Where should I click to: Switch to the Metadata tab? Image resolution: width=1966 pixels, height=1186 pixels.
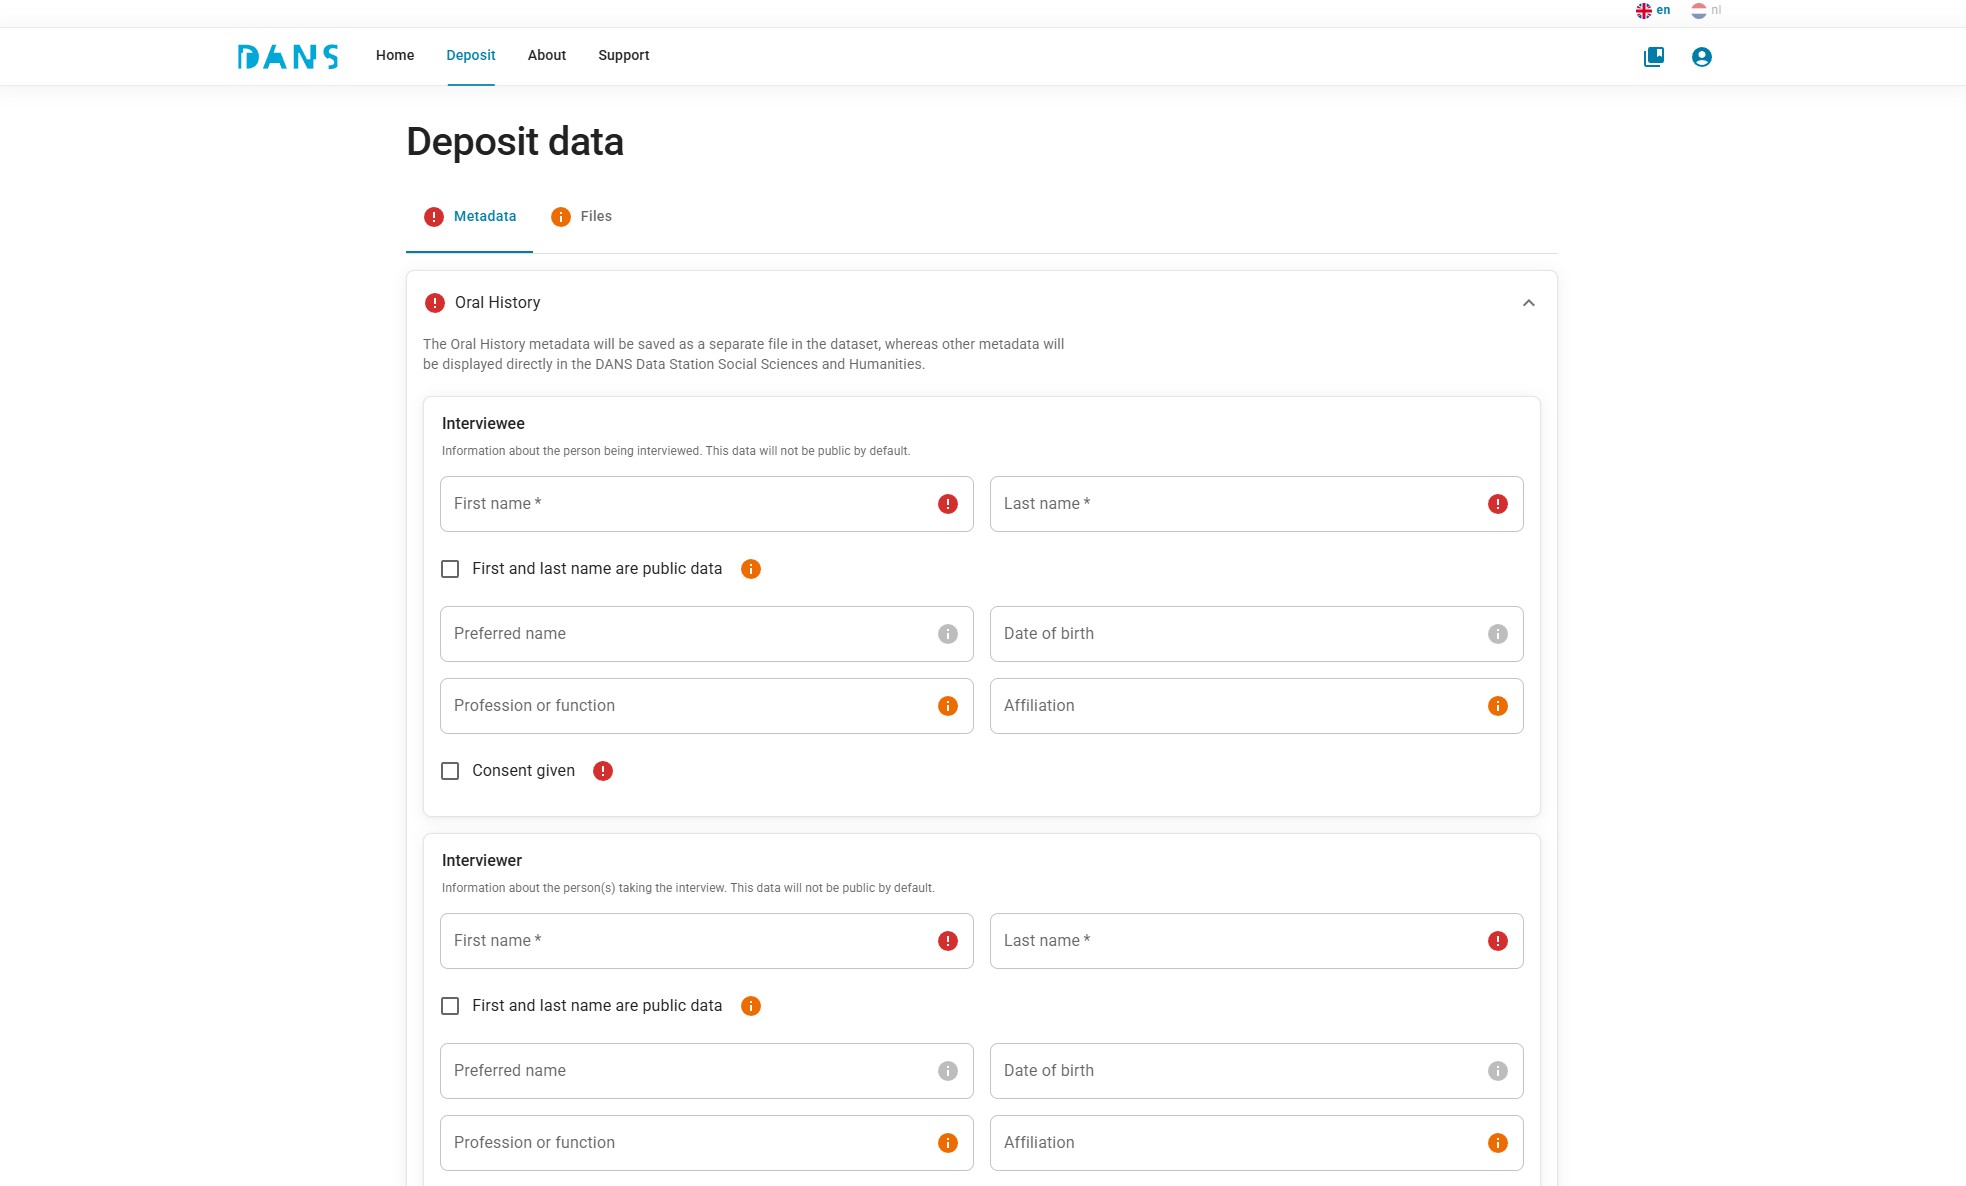[469, 217]
